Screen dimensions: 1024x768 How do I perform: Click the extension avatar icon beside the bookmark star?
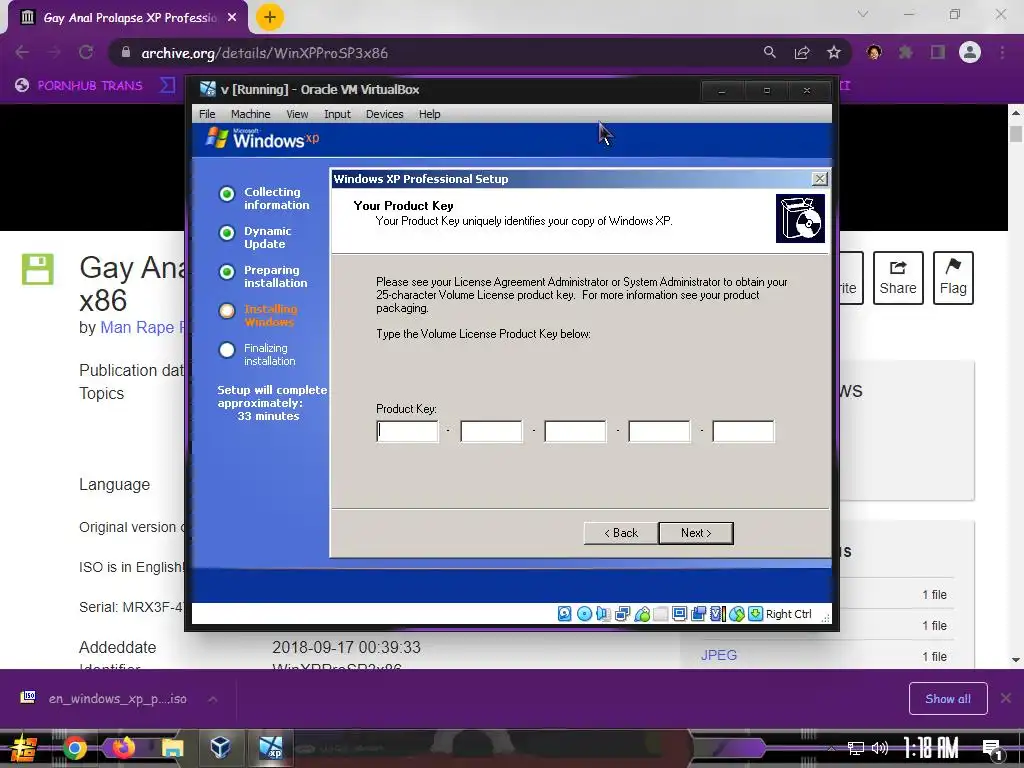874,52
